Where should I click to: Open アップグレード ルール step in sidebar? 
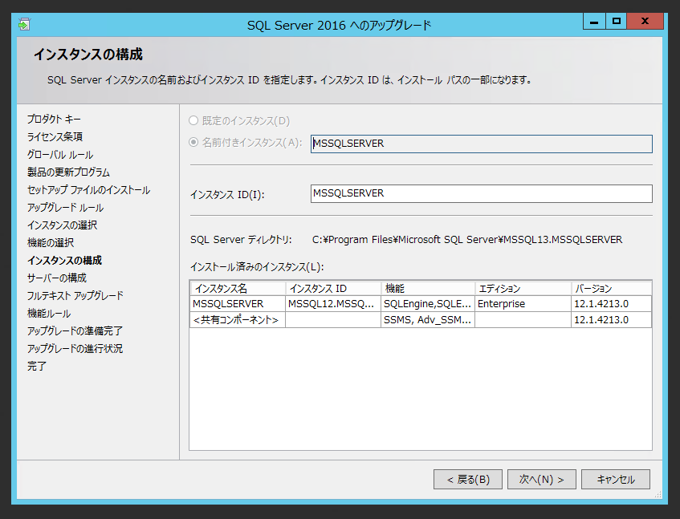(65, 208)
